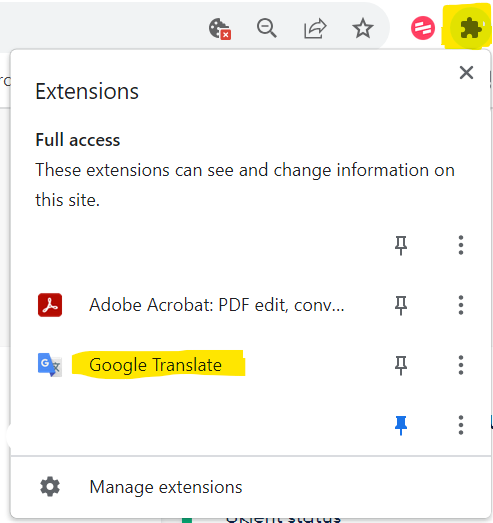Open more options for first unnamed extension

461,245
